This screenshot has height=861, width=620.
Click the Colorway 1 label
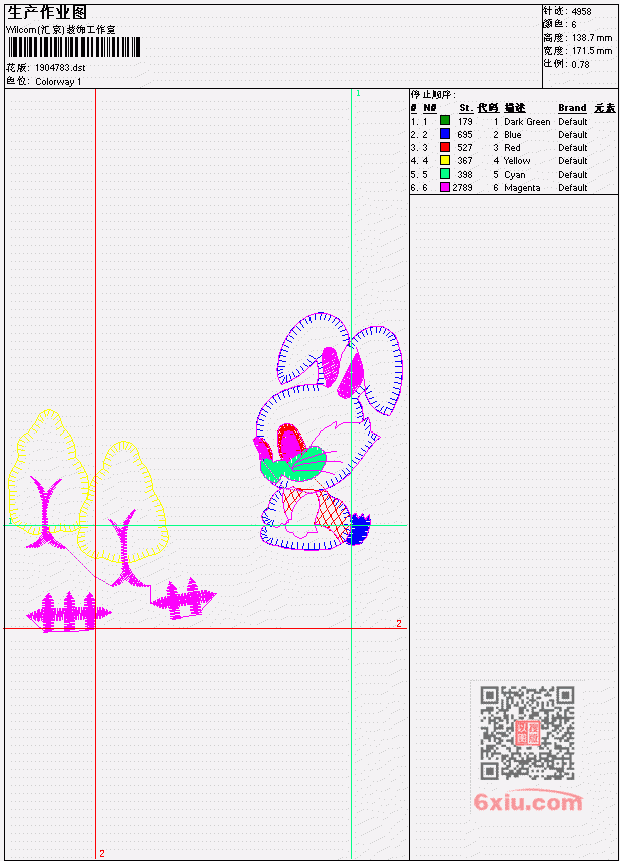tap(58, 81)
